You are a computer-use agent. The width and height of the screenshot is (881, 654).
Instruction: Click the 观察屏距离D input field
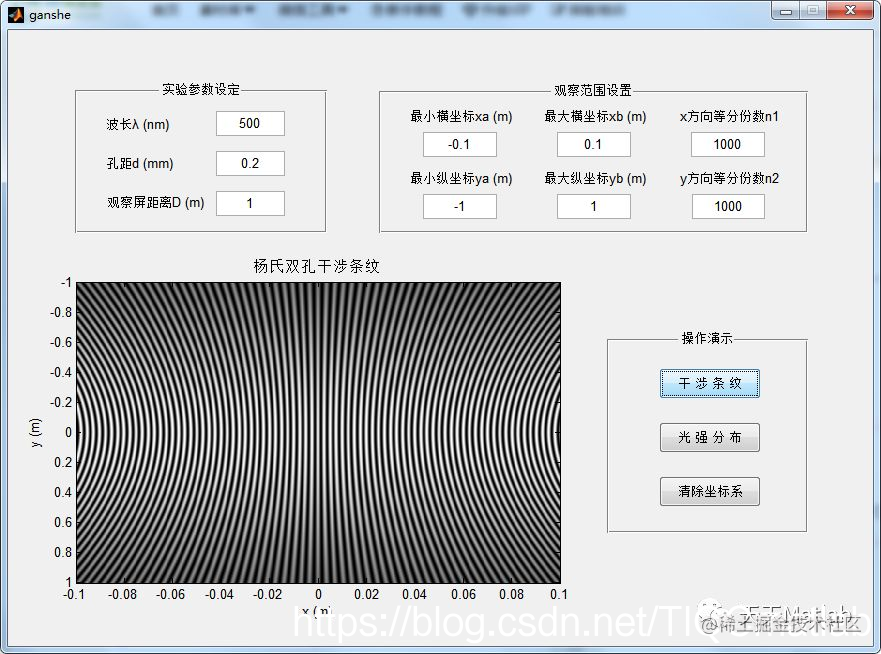coord(250,203)
